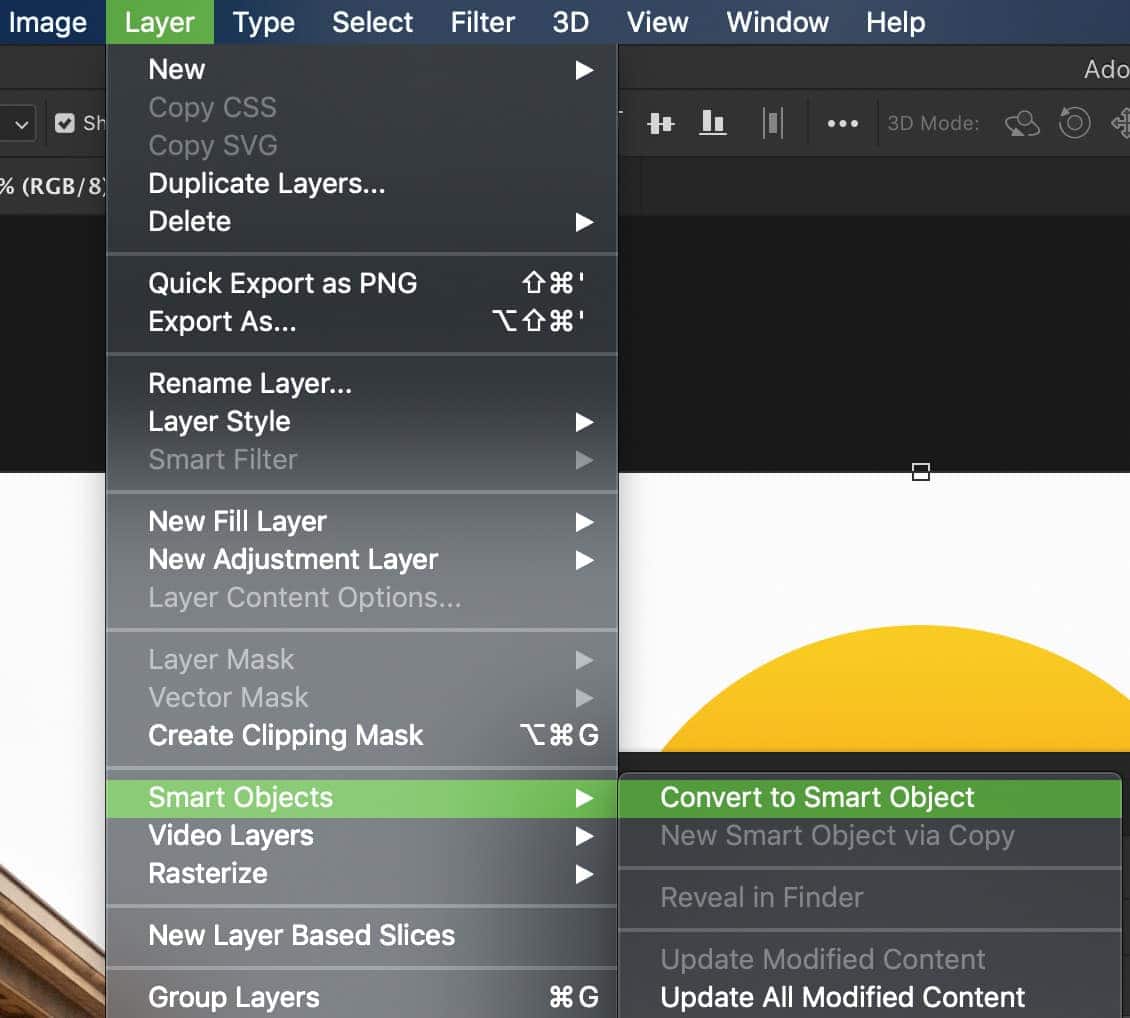Expand the Layer Style submenu

[x=362, y=422]
